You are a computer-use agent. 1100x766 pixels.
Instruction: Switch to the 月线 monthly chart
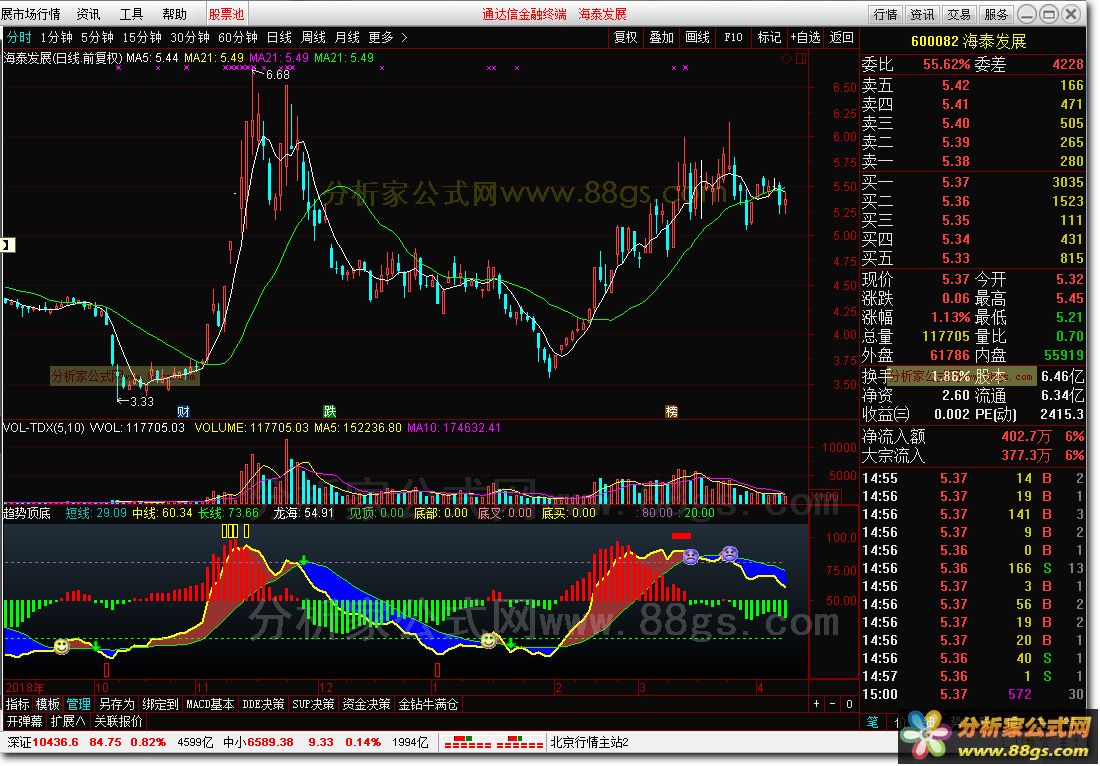pos(347,37)
